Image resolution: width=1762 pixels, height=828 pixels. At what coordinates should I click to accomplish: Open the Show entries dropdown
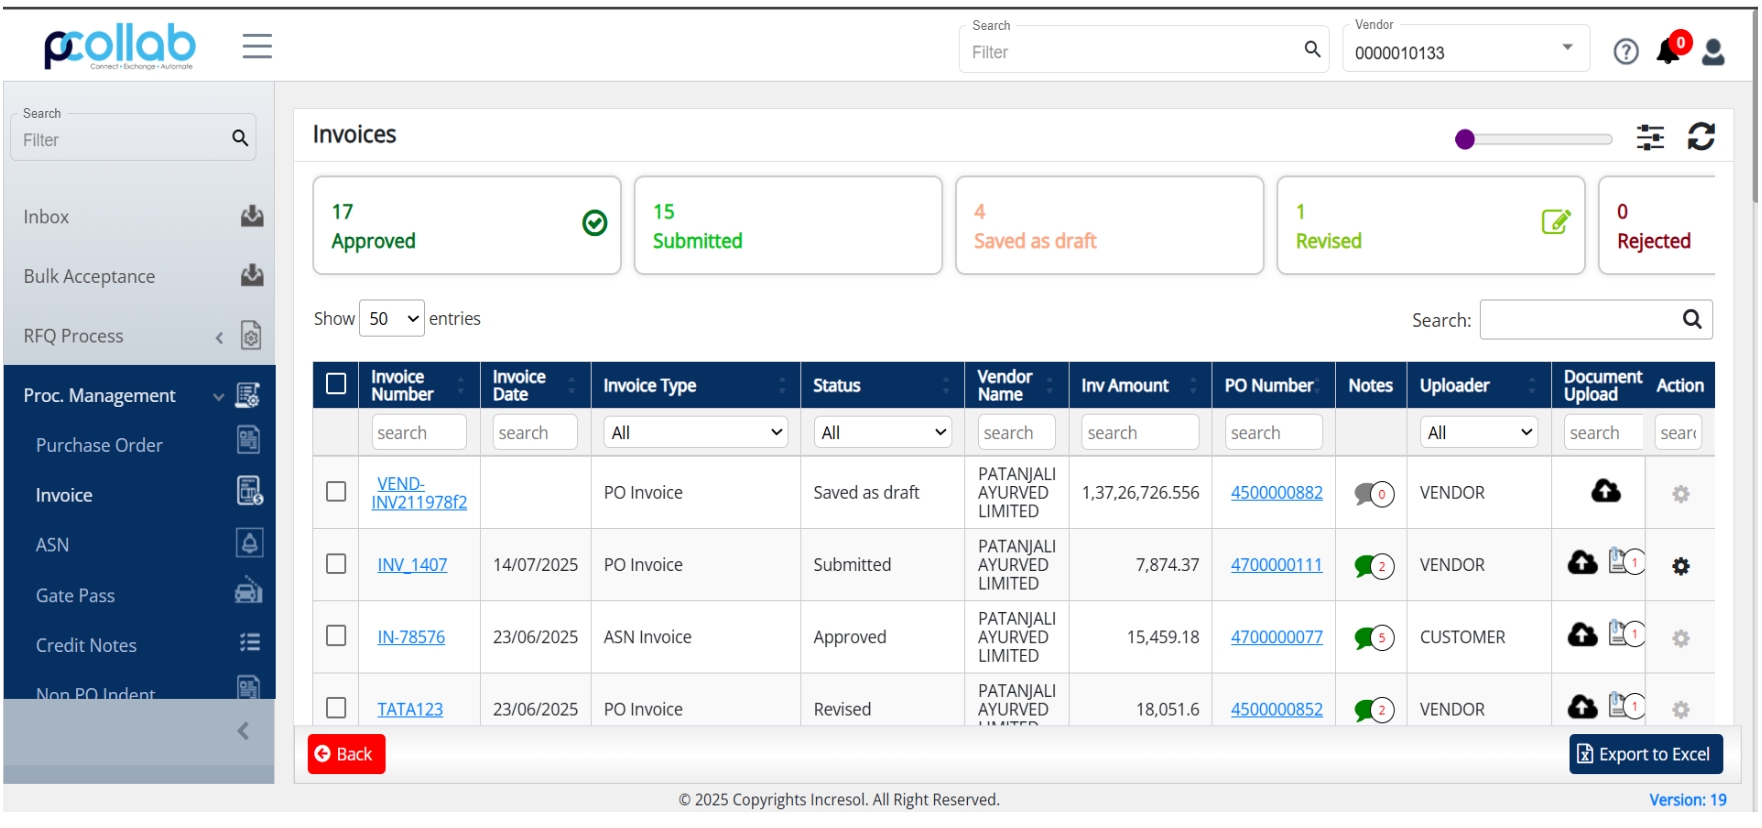(x=392, y=319)
